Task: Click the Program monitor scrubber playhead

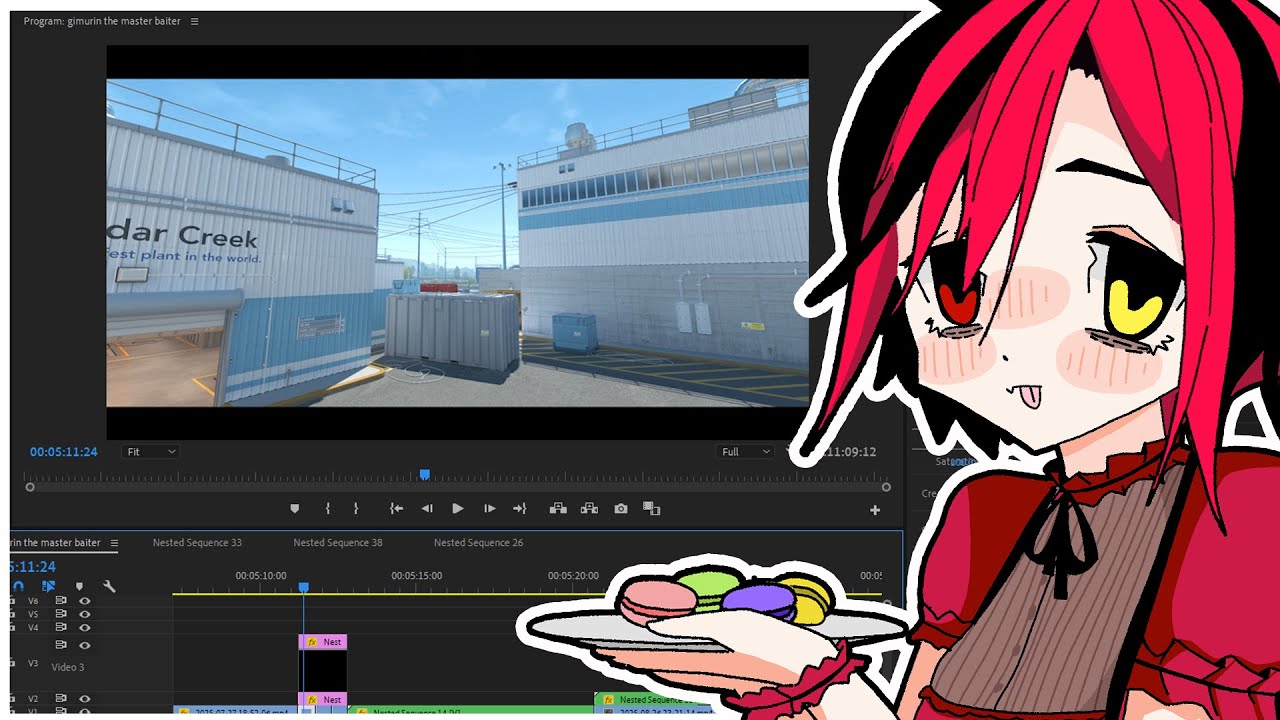Action: pyautogui.click(x=425, y=475)
